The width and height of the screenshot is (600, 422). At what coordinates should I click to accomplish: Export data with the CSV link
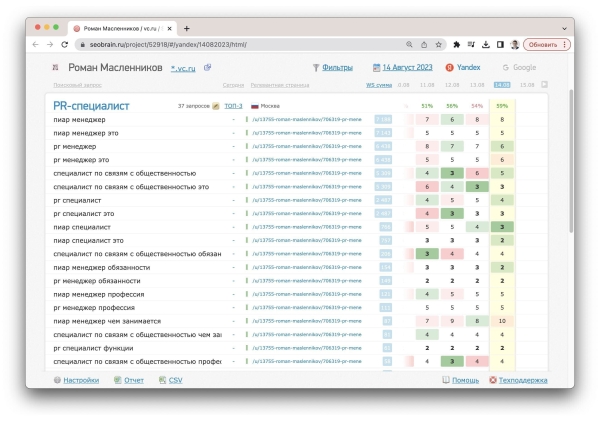pyautogui.click(x=175, y=380)
